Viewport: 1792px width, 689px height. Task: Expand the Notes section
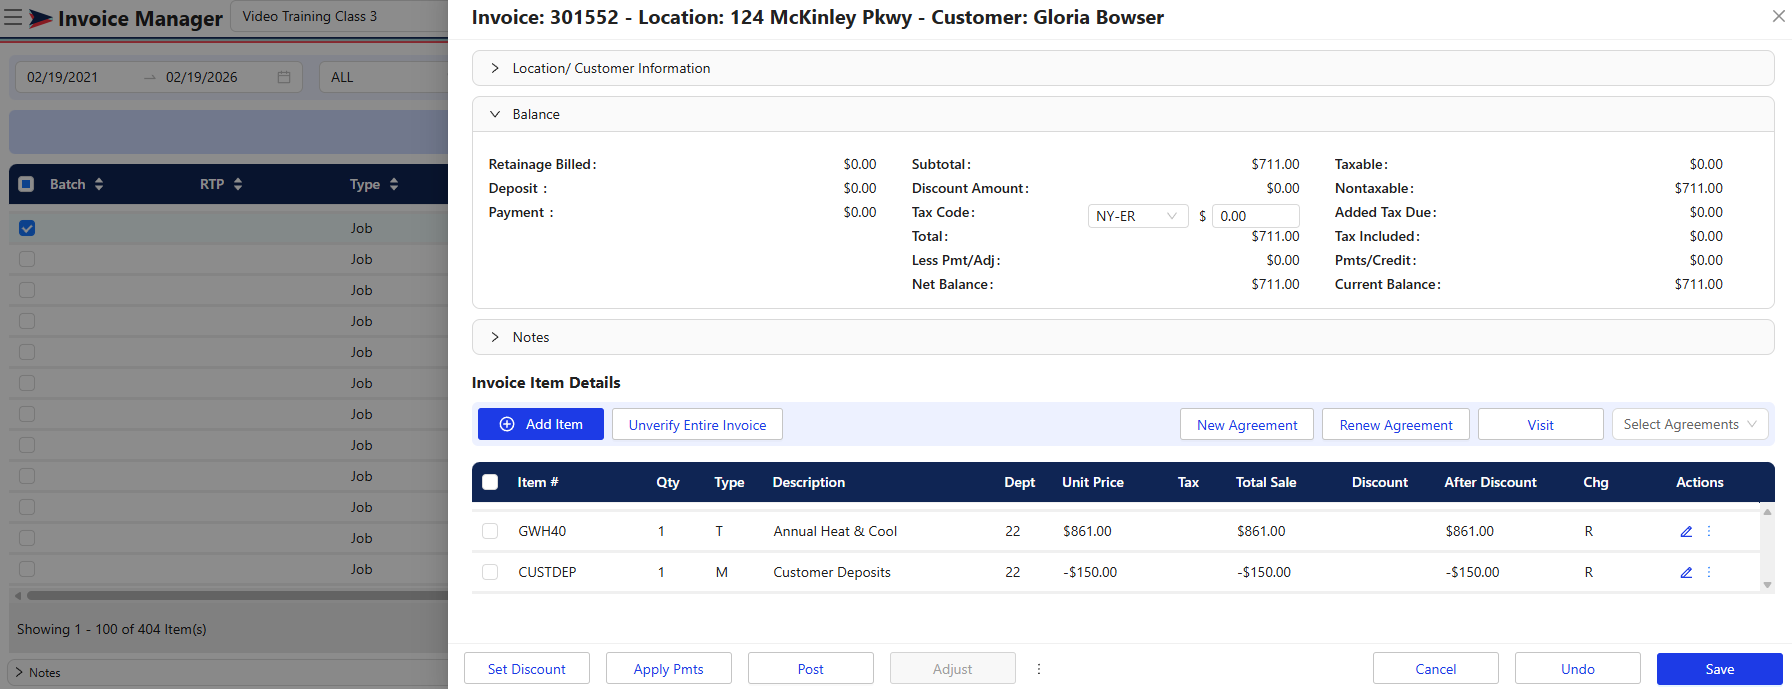point(530,337)
